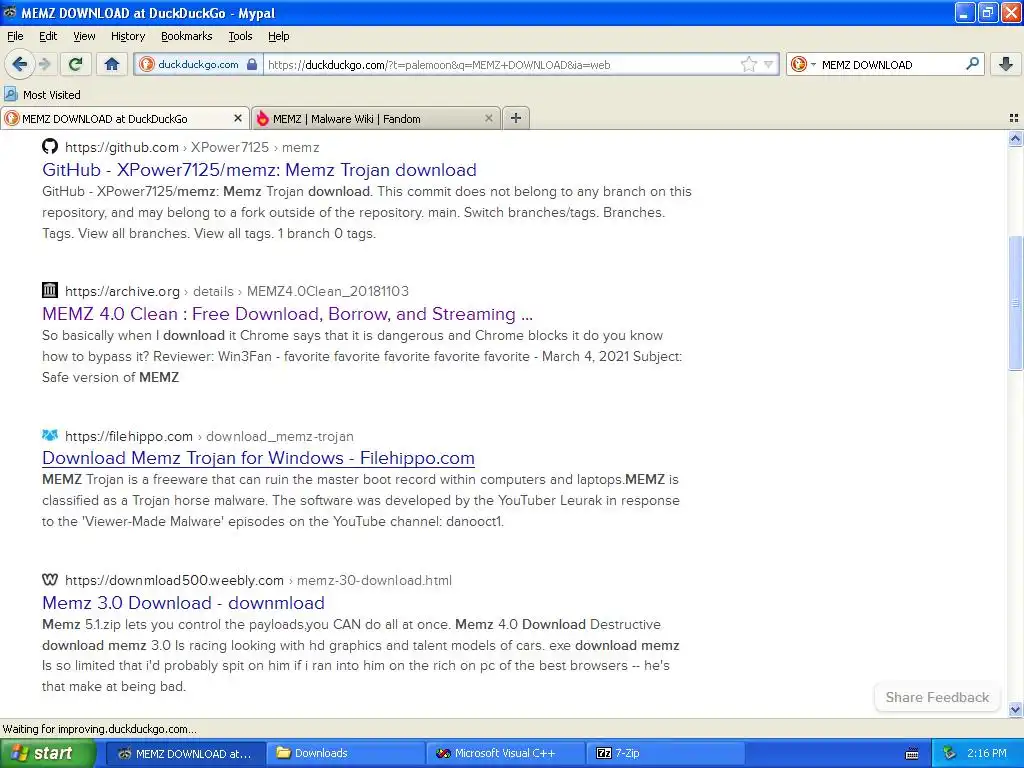Switch to MEMZ Malware Wiki Fandom tab
The height and width of the screenshot is (768, 1024).
[376, 118]
